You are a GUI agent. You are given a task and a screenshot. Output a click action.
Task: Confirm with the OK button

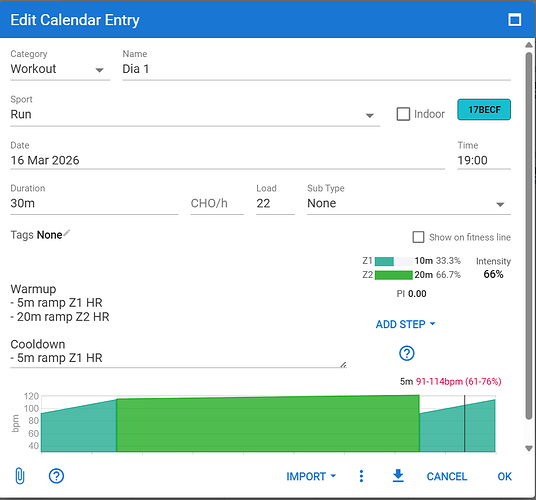[x=504, y=476]
